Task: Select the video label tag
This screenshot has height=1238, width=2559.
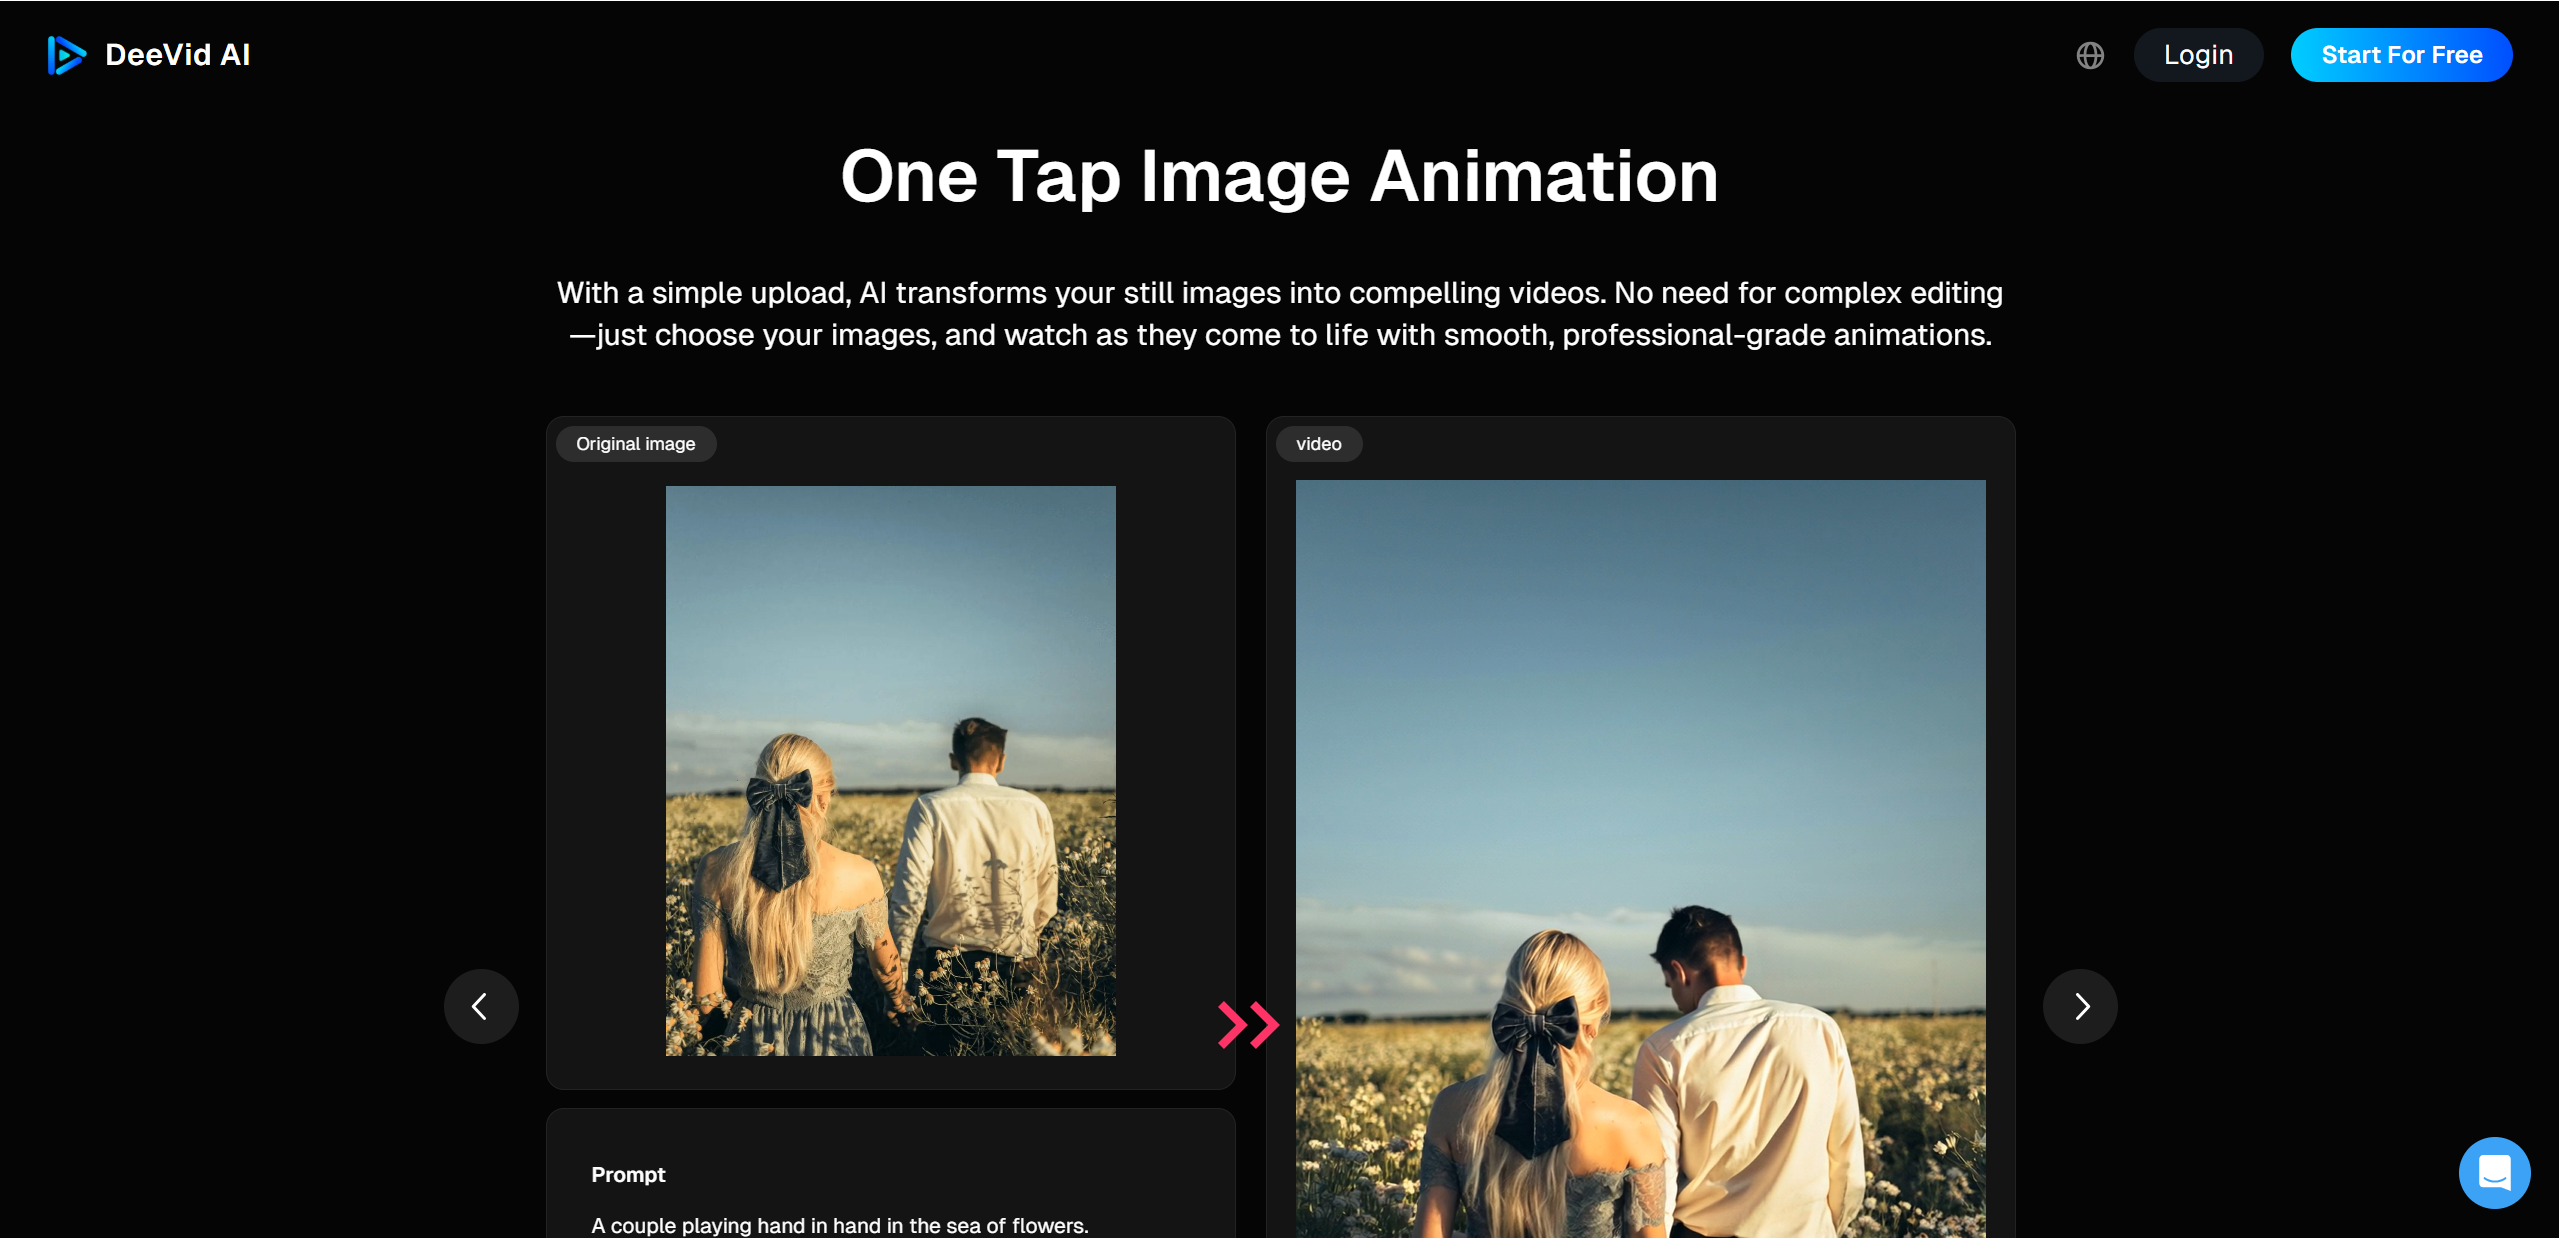Action: [1318, 444]
